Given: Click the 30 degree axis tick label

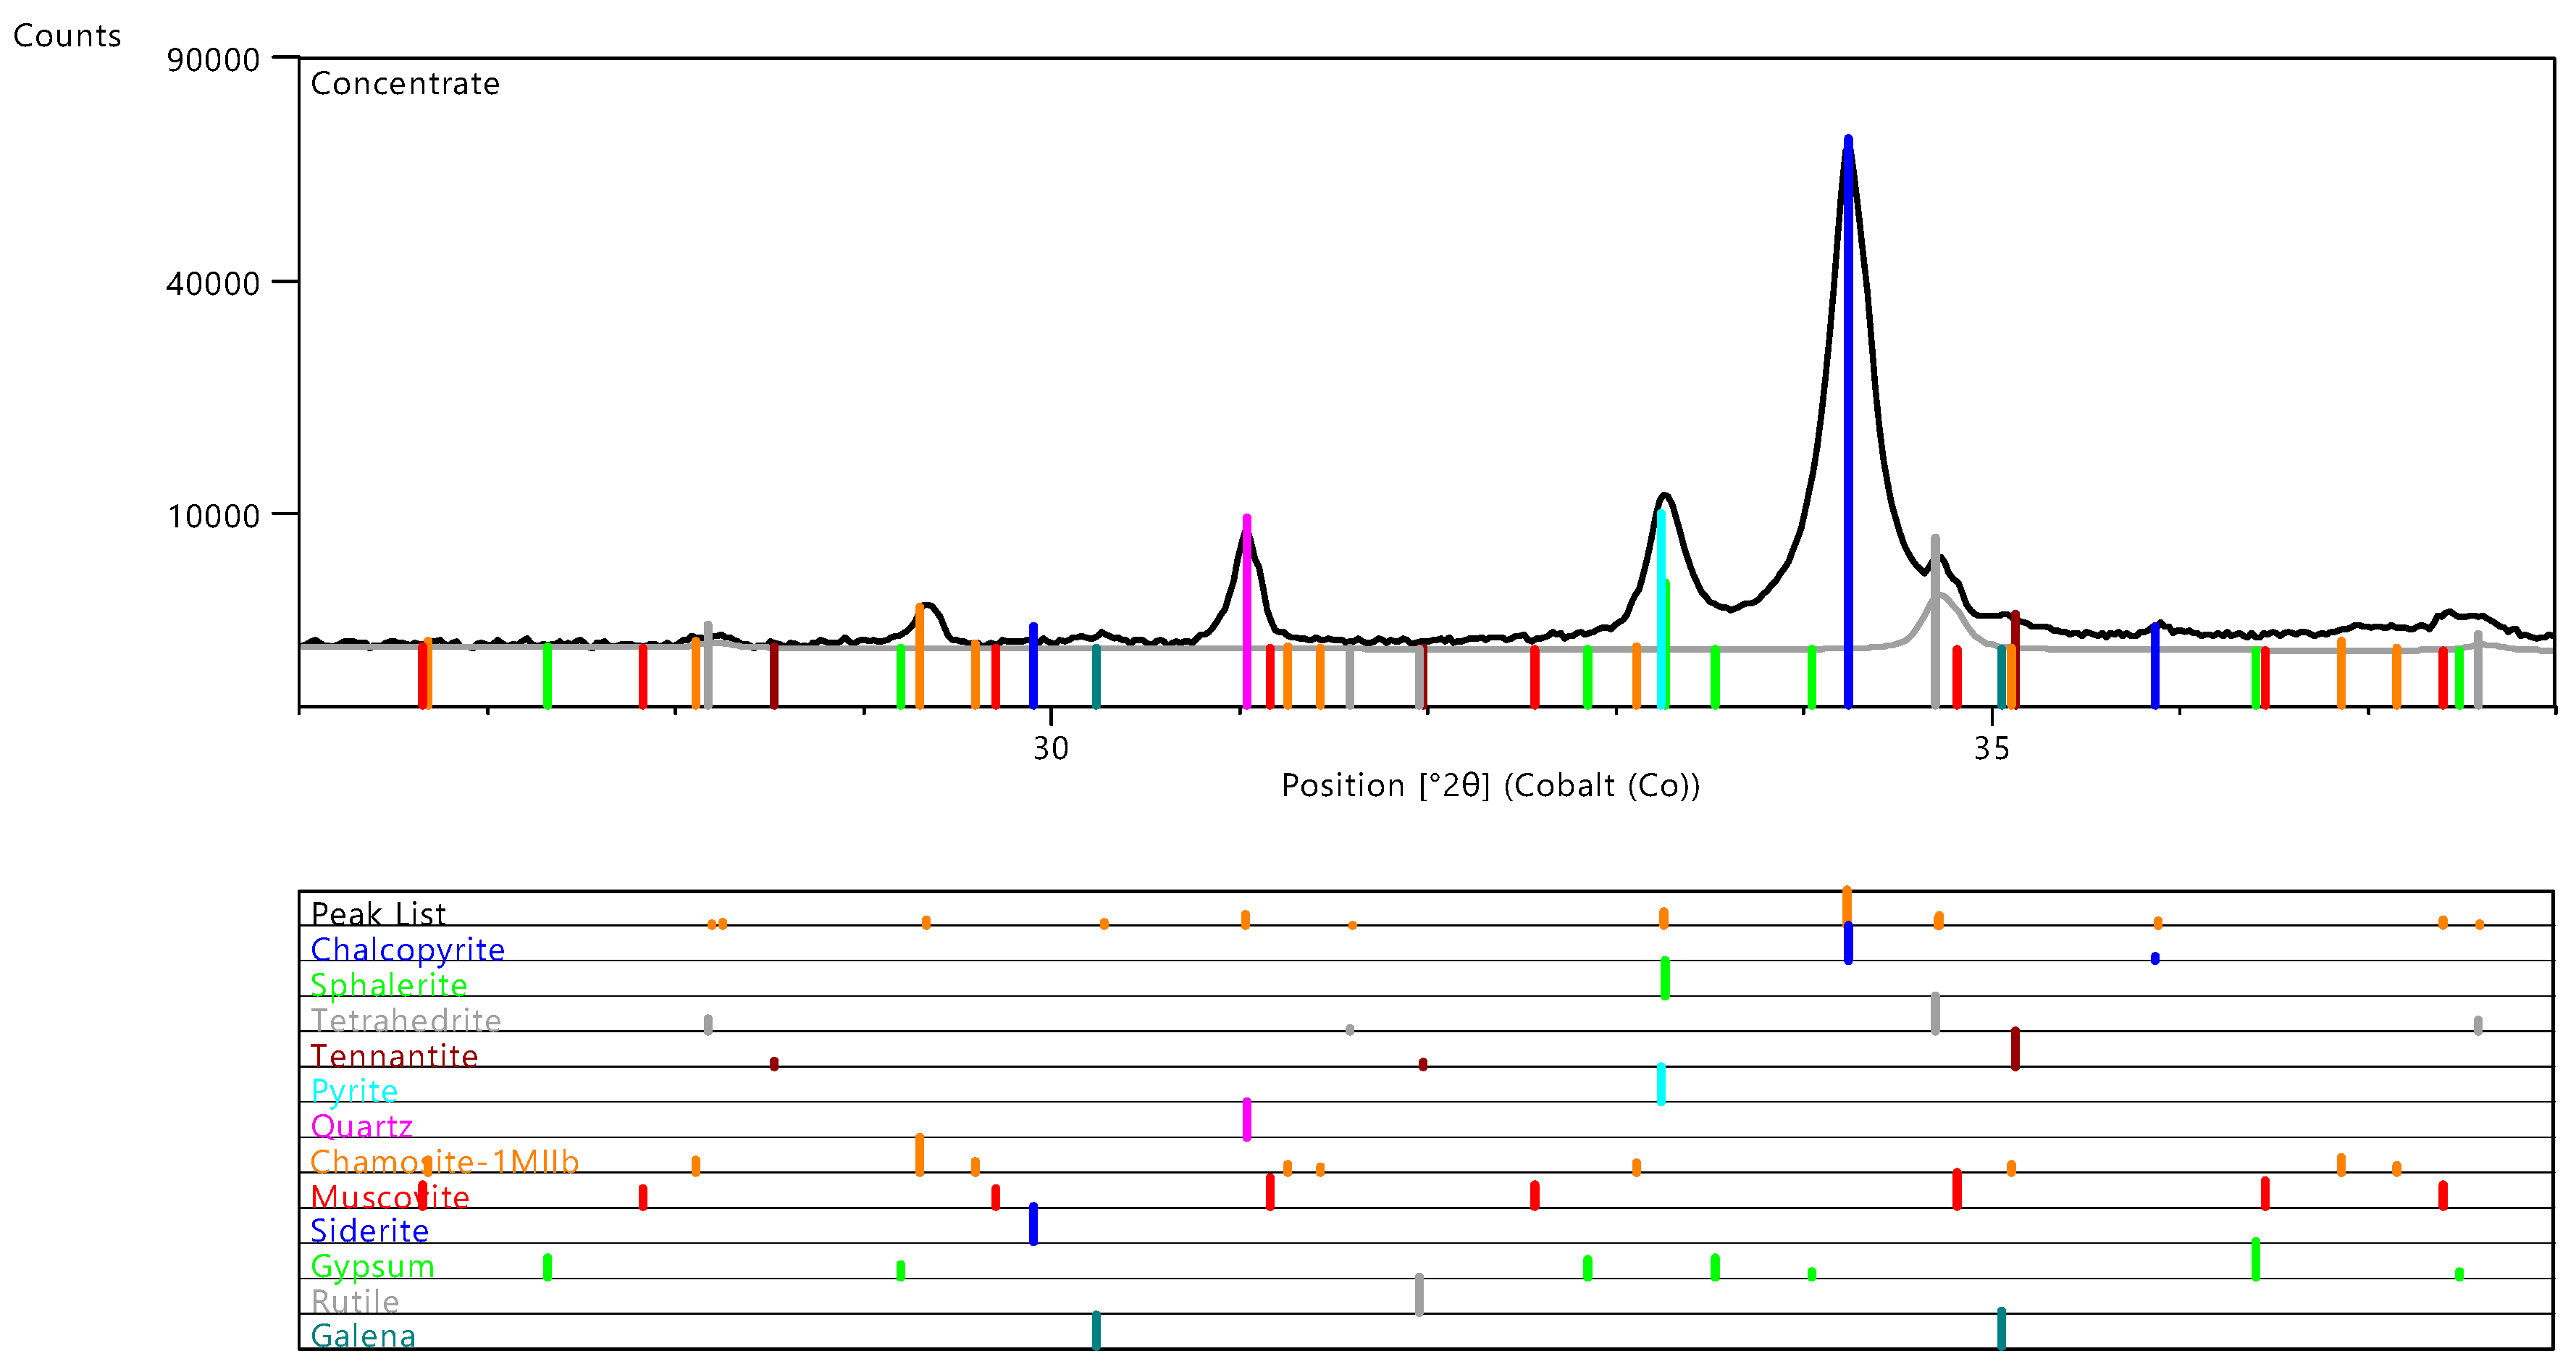Looking at the screenshot, I should coord(1050,748).
